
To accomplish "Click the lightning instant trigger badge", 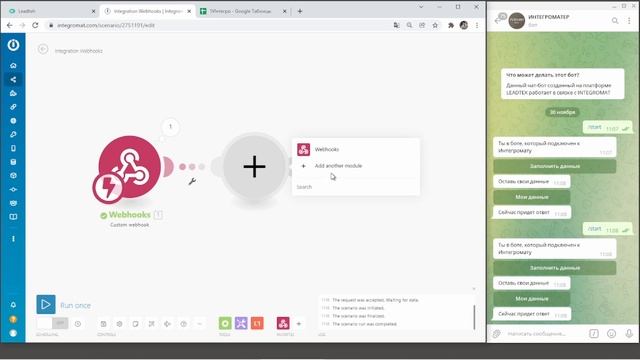I will [x=108, y=188].
